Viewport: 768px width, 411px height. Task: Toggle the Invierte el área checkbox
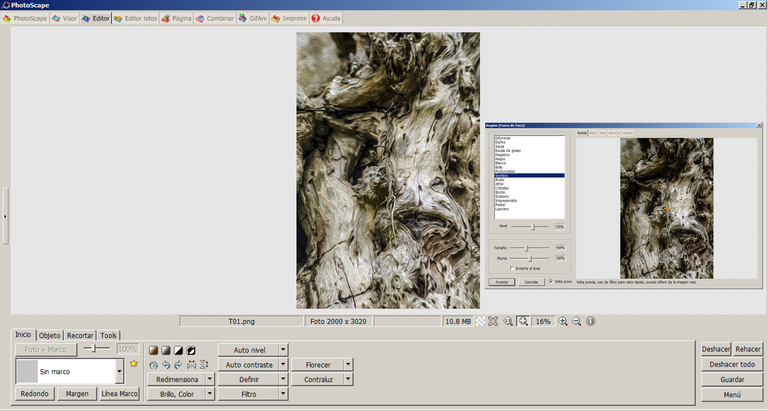click(512, 268)
